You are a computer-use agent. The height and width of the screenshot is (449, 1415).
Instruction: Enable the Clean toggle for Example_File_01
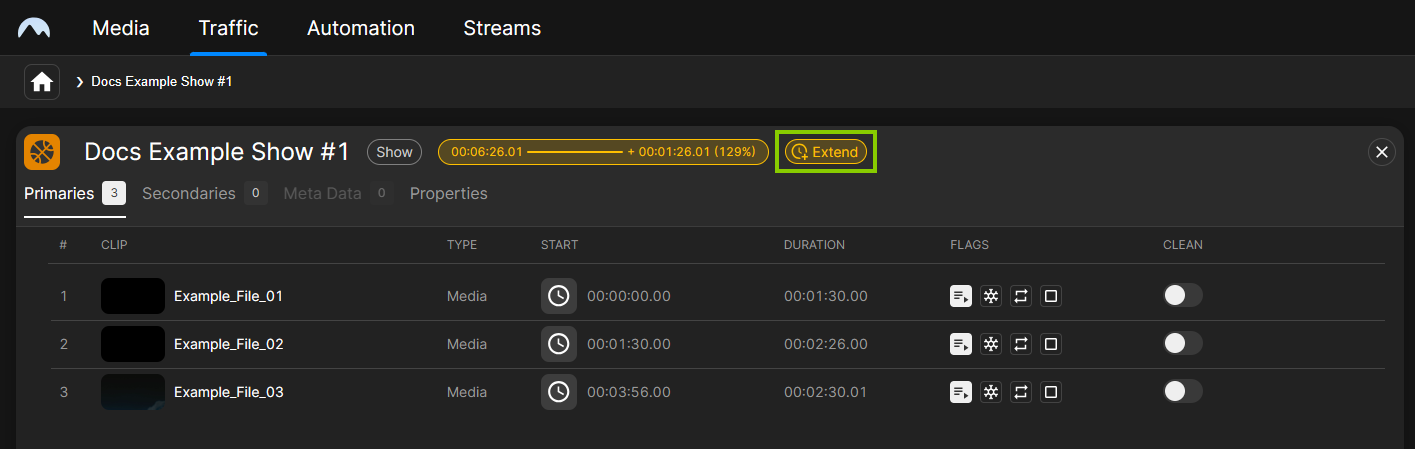click(1182, 296)
